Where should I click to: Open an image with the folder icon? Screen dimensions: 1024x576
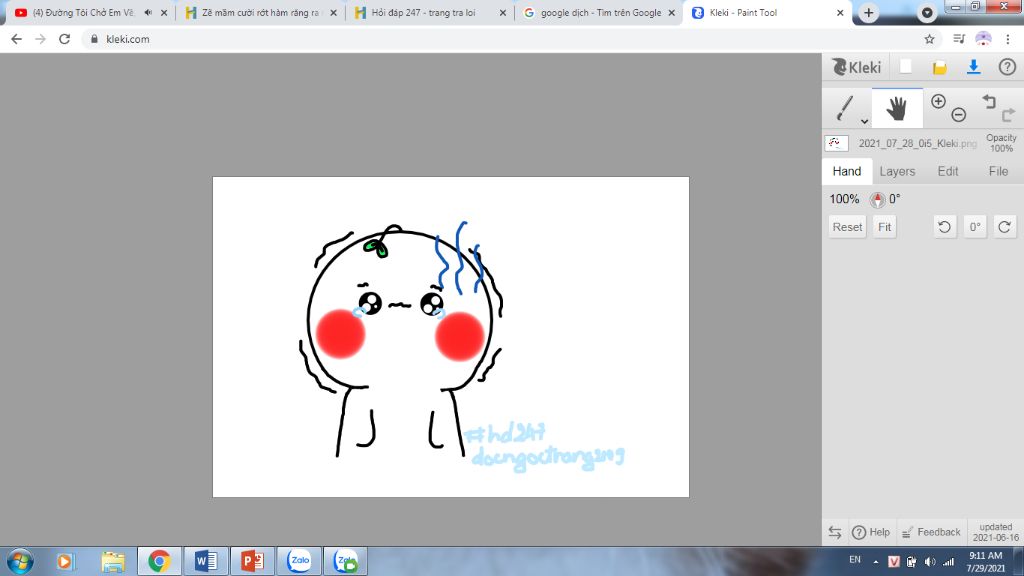pos(939,67)
